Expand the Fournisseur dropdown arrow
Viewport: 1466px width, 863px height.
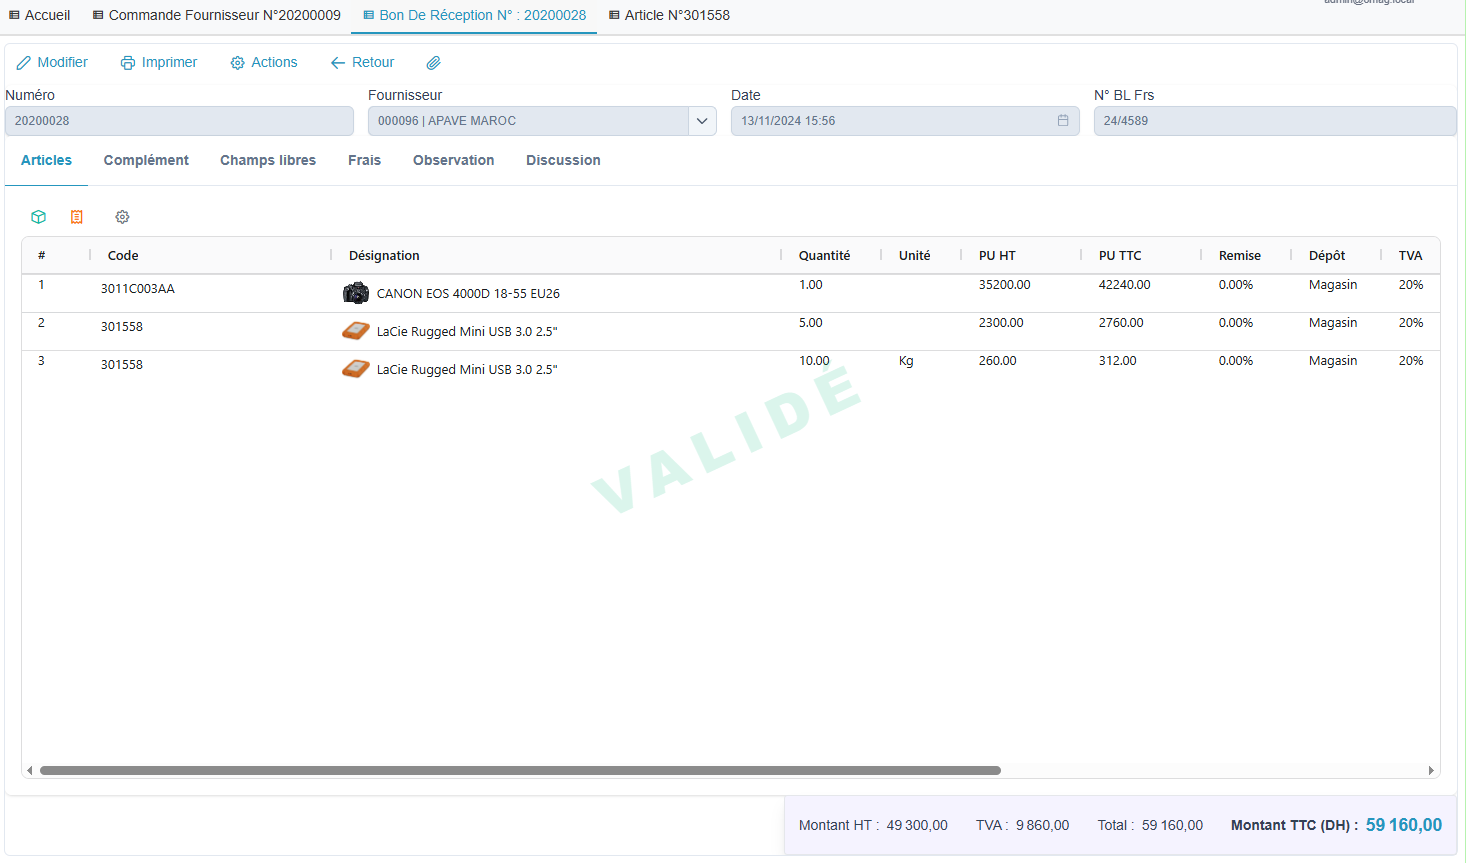coord(702,121)
